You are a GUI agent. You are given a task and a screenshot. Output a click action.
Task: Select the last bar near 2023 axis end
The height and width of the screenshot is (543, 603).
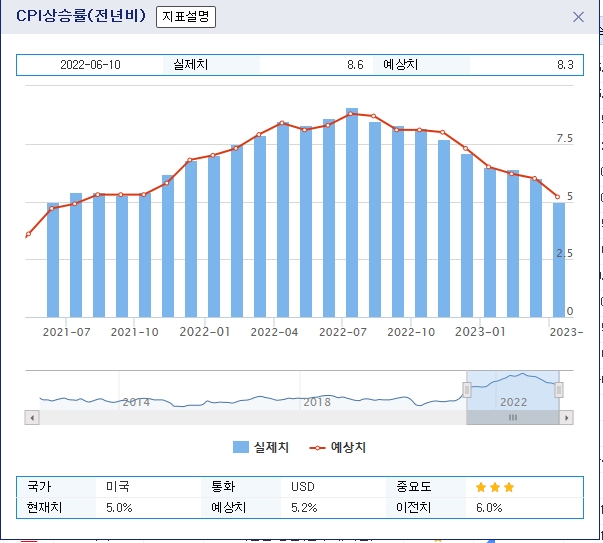coord(559,260)
